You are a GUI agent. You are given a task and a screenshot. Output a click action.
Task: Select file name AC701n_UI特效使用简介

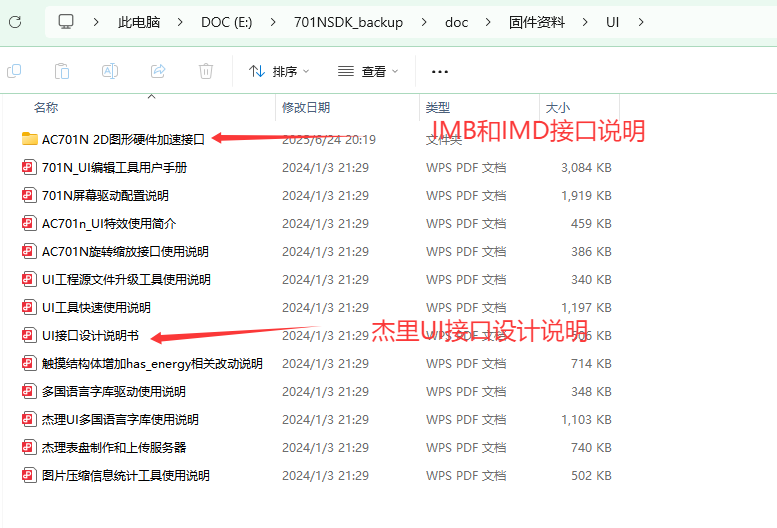[109, 223]
